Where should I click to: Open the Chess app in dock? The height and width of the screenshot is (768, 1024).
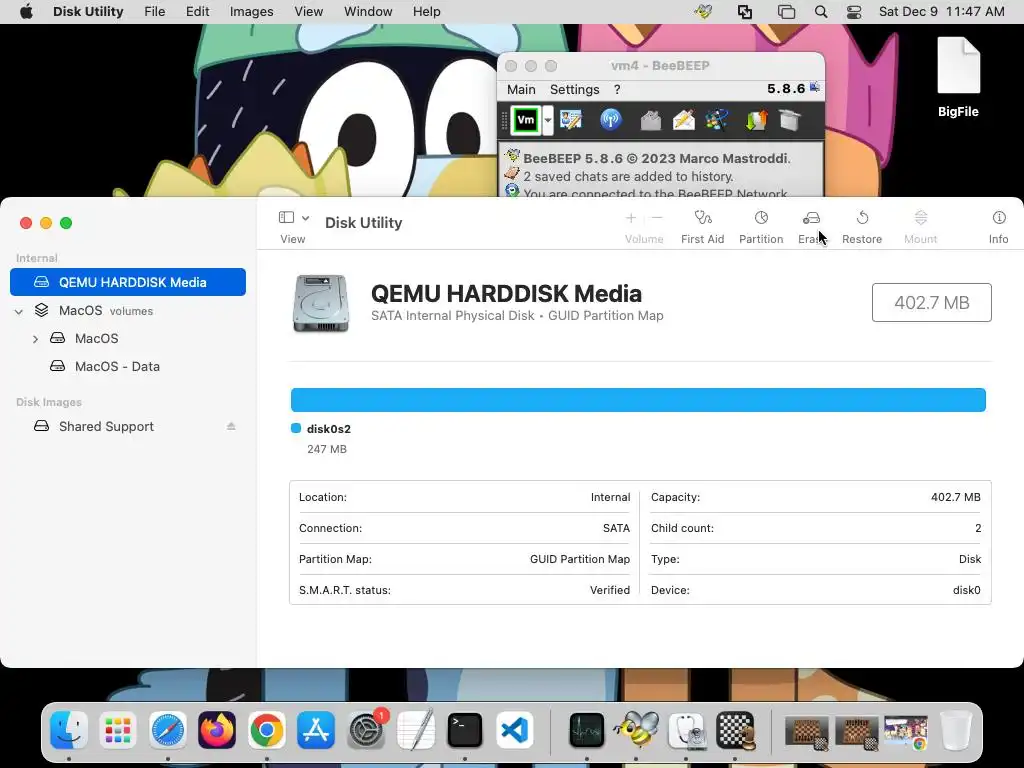tap(735, 729)
